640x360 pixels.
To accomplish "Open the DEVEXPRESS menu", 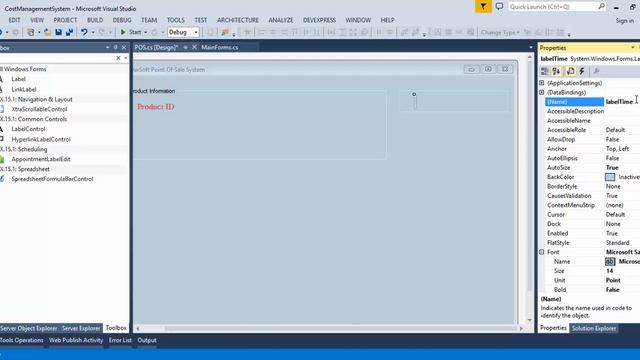I will 319,20.
